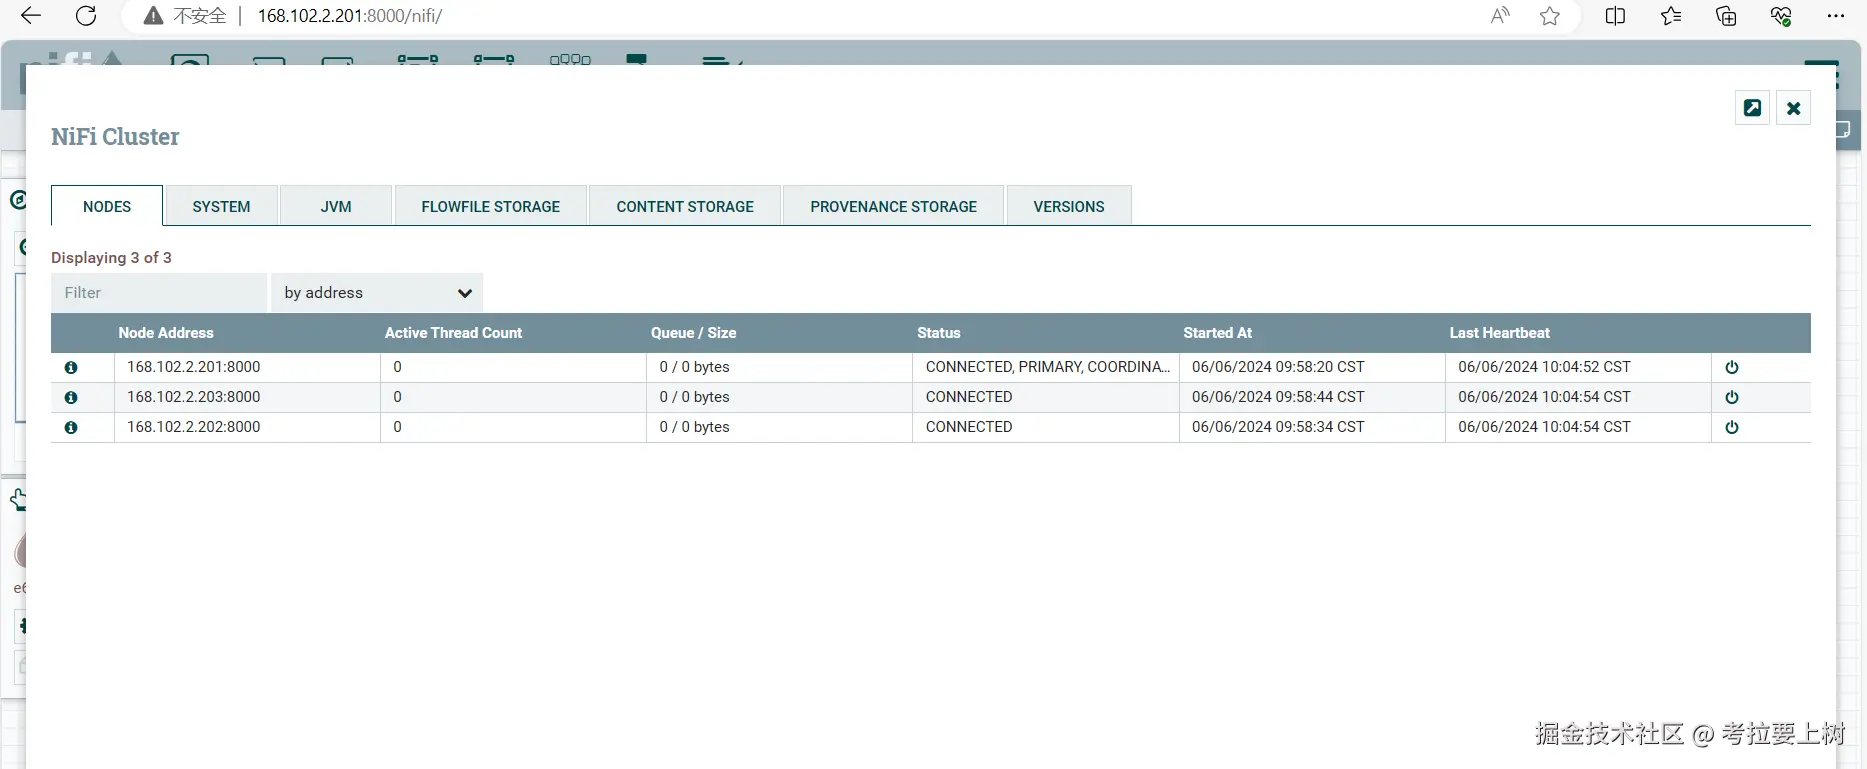Reload the page with refresh icon
This screenshot has width=1867, height=769.
(x=87, y=16)
